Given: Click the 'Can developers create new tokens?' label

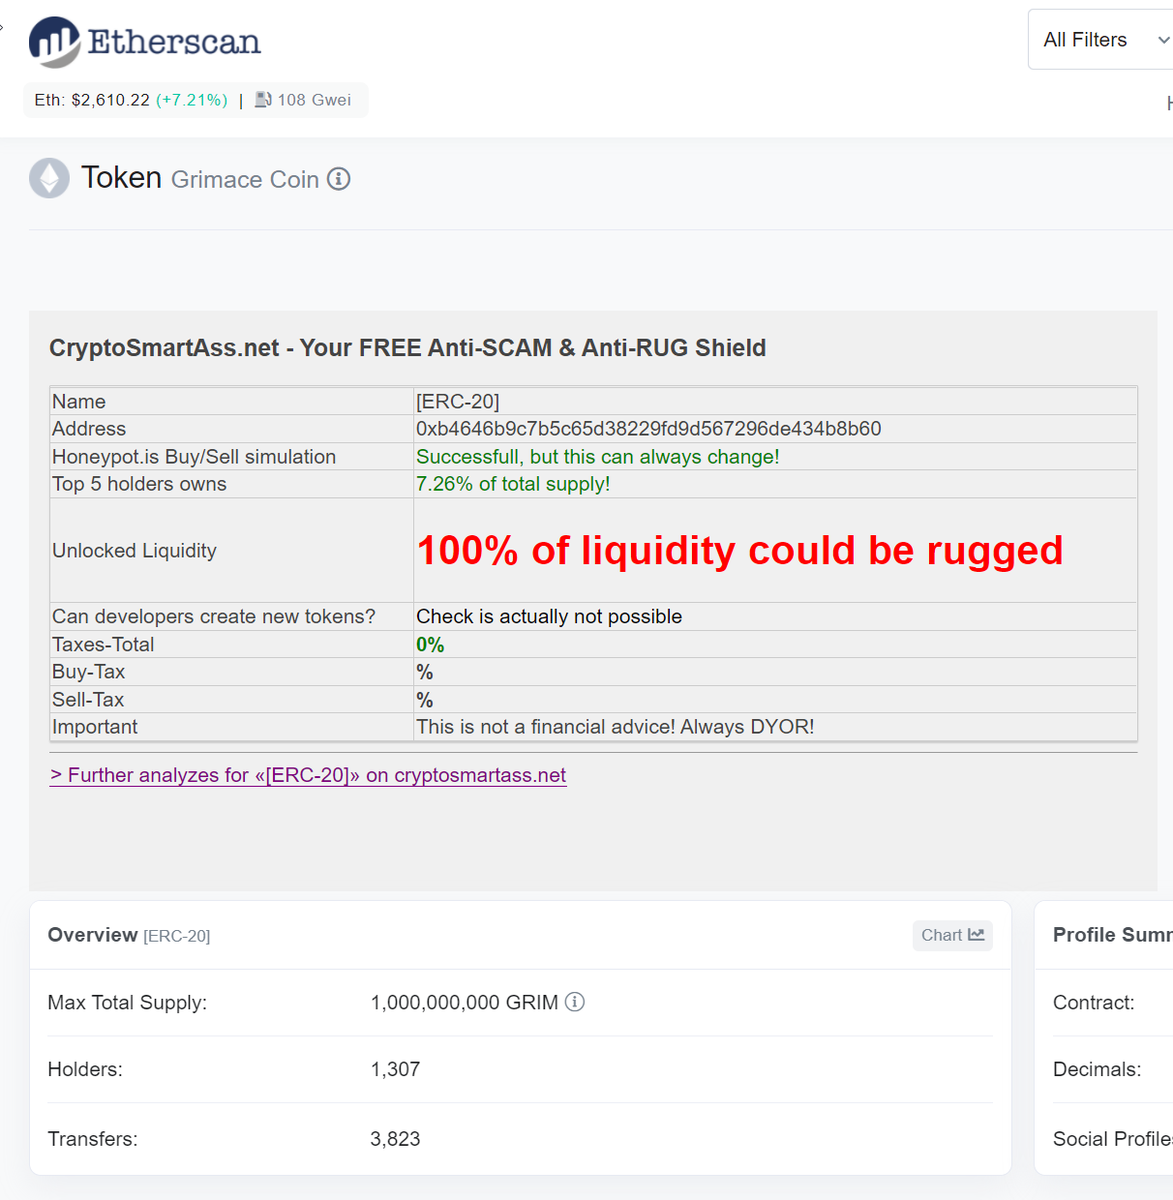Looking at the screenshot, I should point(214,617).
